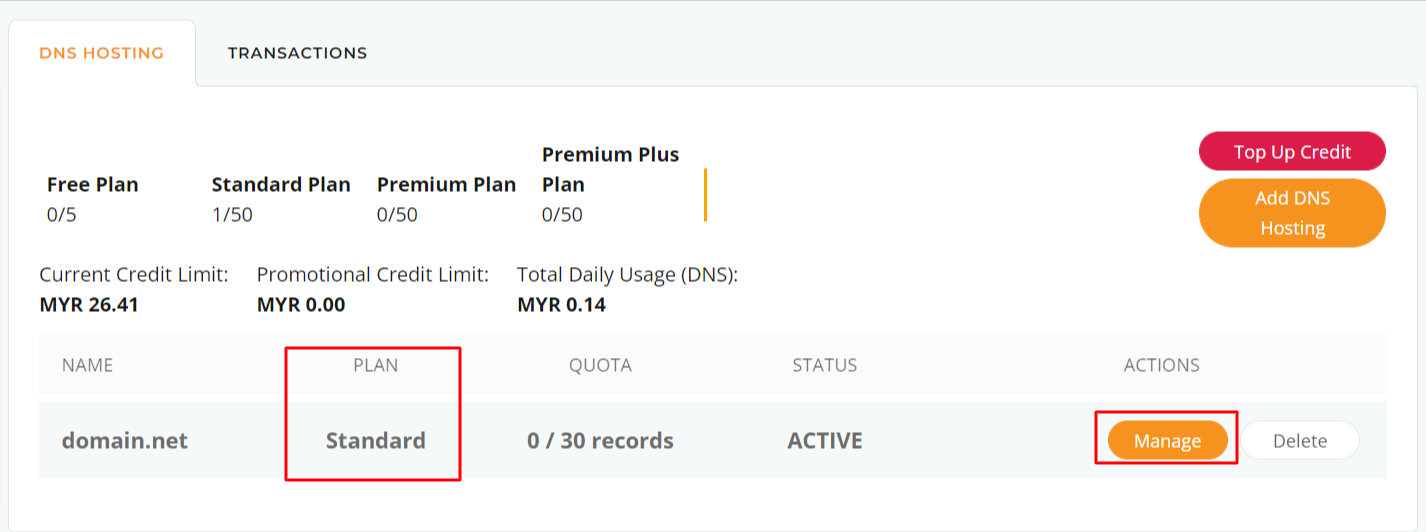Click the Top Up Credit button
The height and width of the screenshot is (532, 1426).
click(1292, 152)
